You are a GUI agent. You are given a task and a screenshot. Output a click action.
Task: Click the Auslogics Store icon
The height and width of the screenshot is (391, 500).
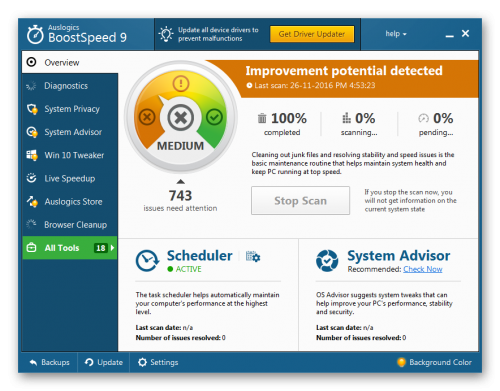[32, 201]
